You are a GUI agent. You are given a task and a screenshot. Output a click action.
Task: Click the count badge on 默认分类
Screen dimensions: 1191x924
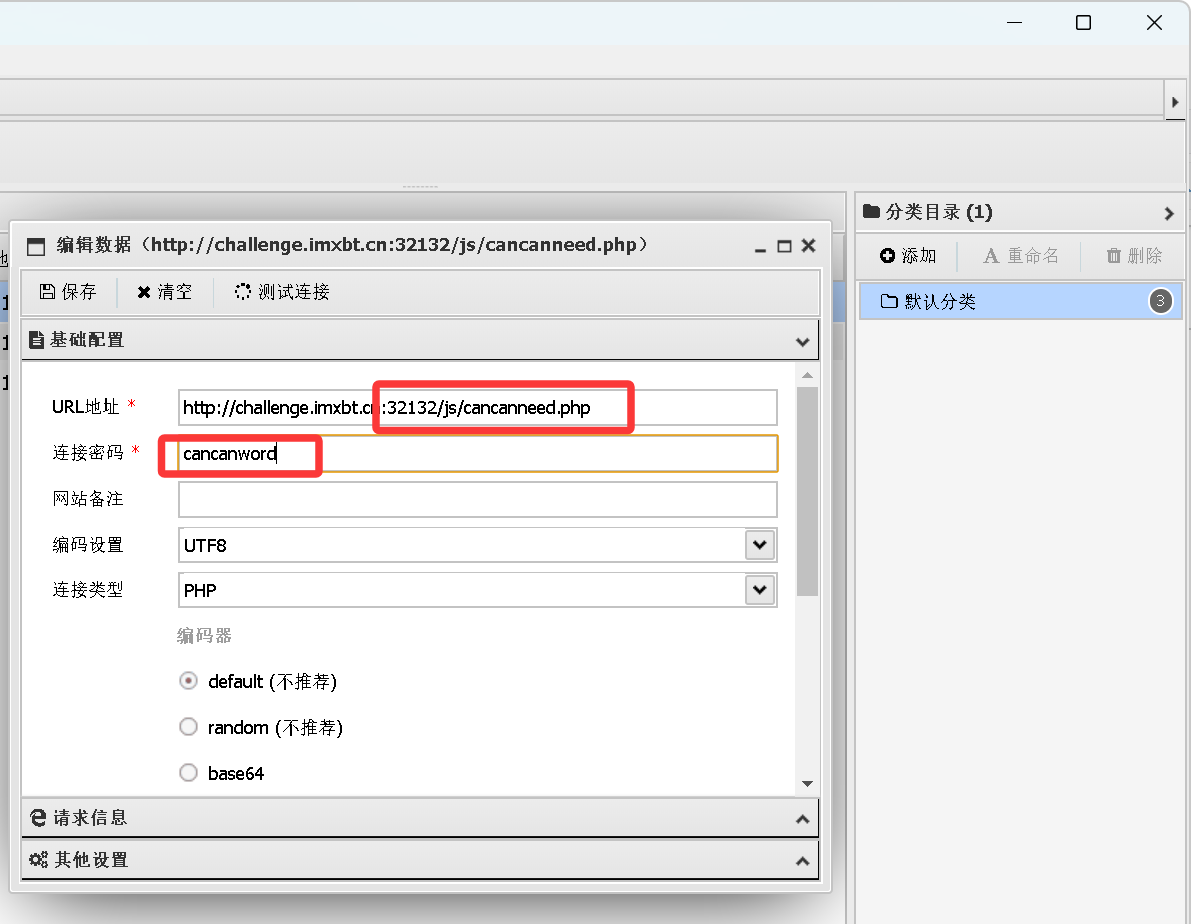[1160, 302]
